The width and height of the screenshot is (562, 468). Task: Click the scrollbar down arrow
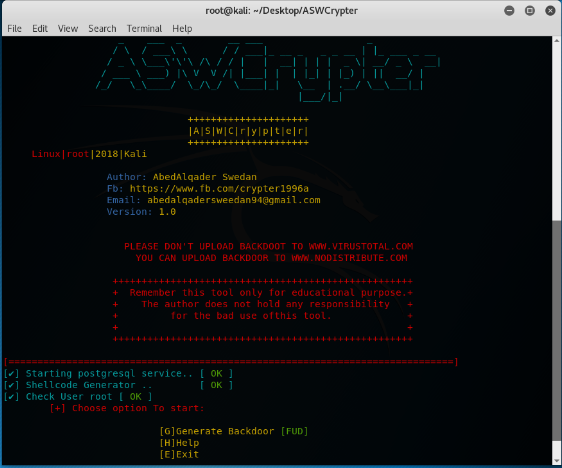tap(557, 461)
